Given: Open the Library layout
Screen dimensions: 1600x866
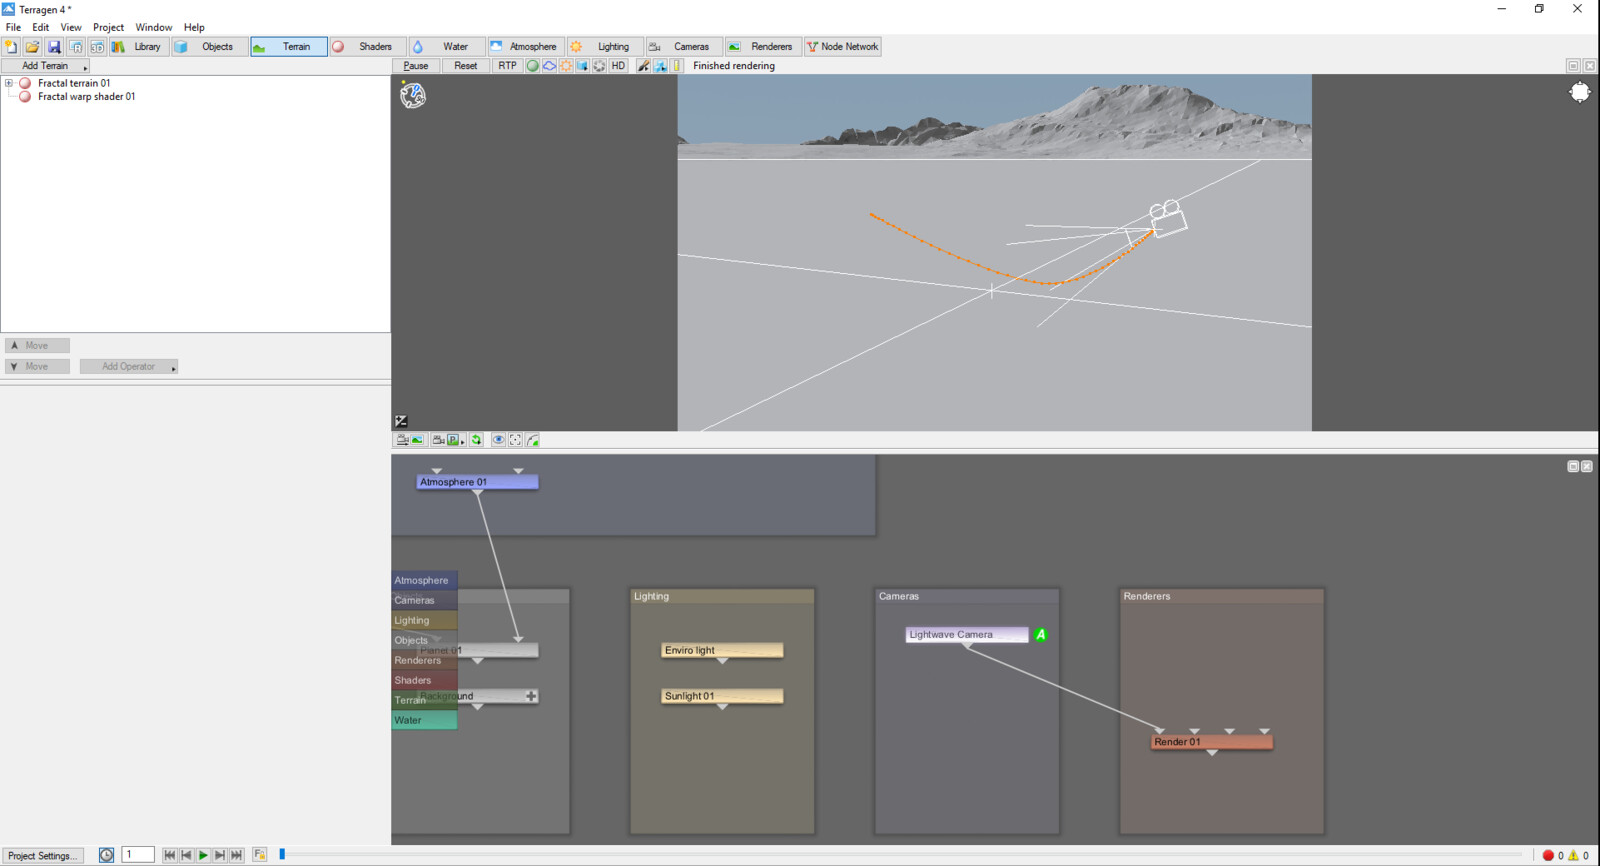Looking at the screenshot, I should coord(138,46).
